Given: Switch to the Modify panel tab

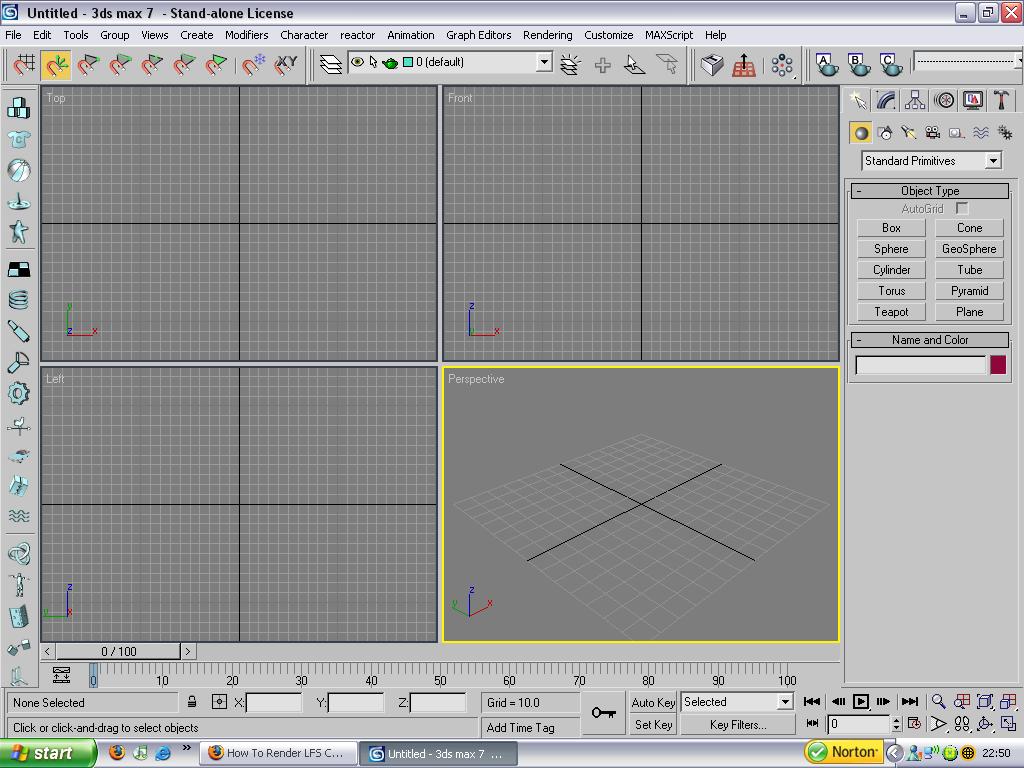Looking at the screenshot, I should [x=886, y=100].
